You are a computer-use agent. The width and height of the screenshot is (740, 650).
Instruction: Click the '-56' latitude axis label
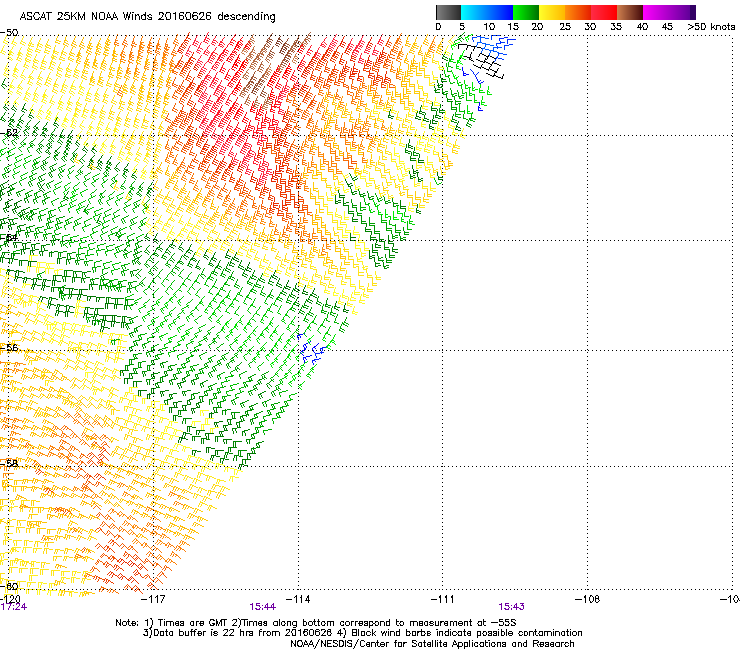[x=9, y=347]
